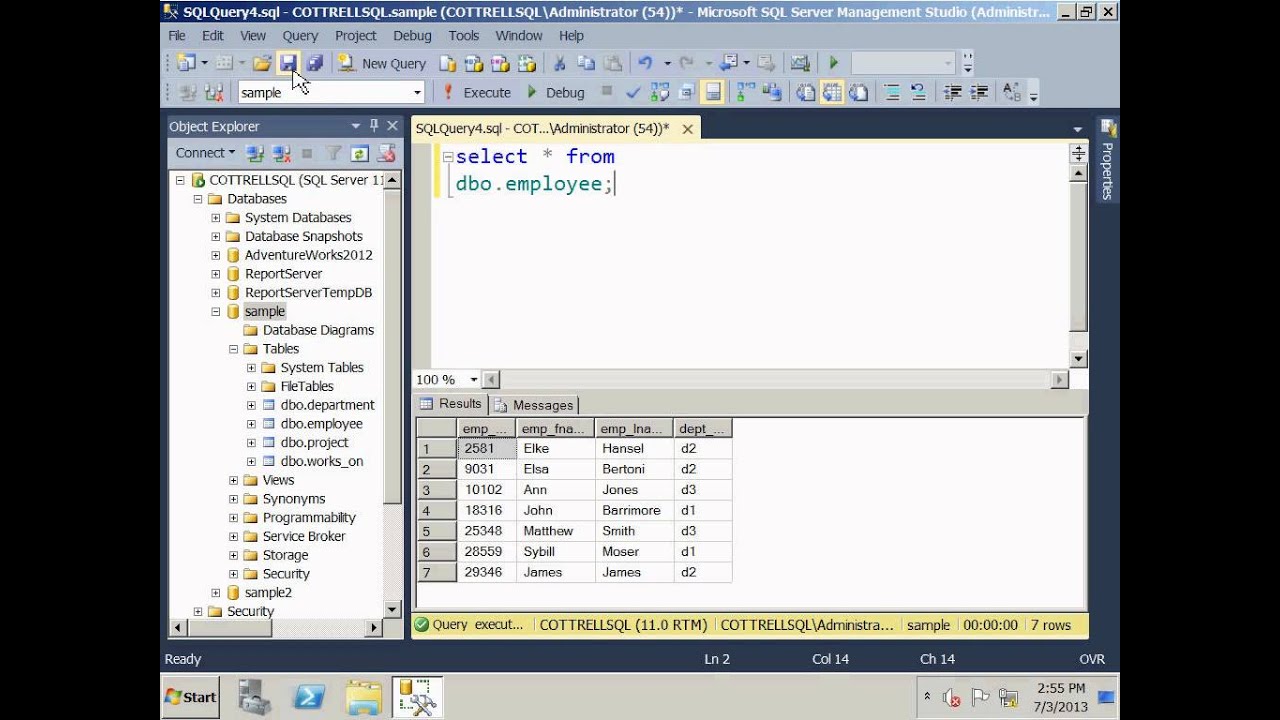This screenshot has width=1280, height=720.
Task: Expand the AdventureWorks2012 database node
Action: (x=215, y=255)
